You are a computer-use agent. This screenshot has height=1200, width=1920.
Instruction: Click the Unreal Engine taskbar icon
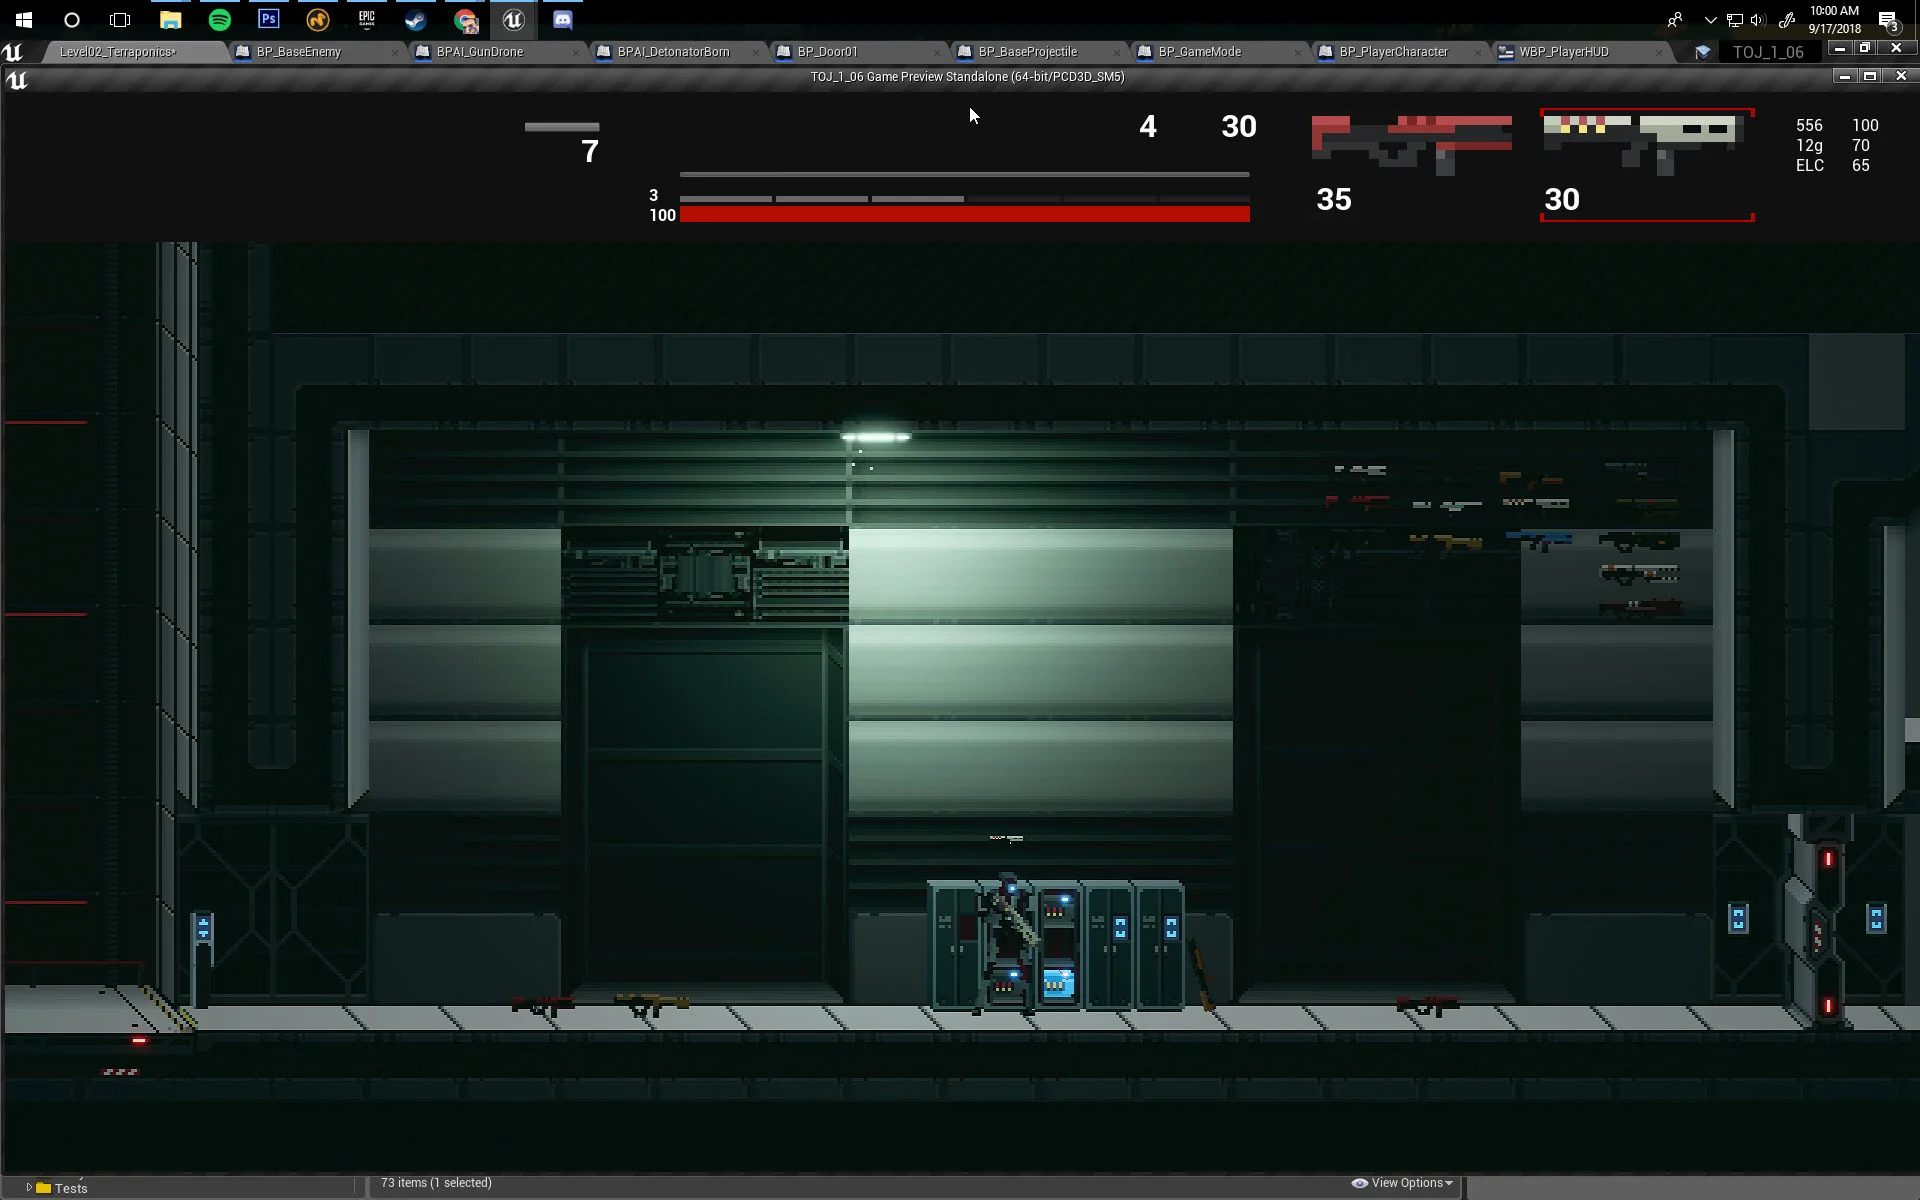click(513, 19)
